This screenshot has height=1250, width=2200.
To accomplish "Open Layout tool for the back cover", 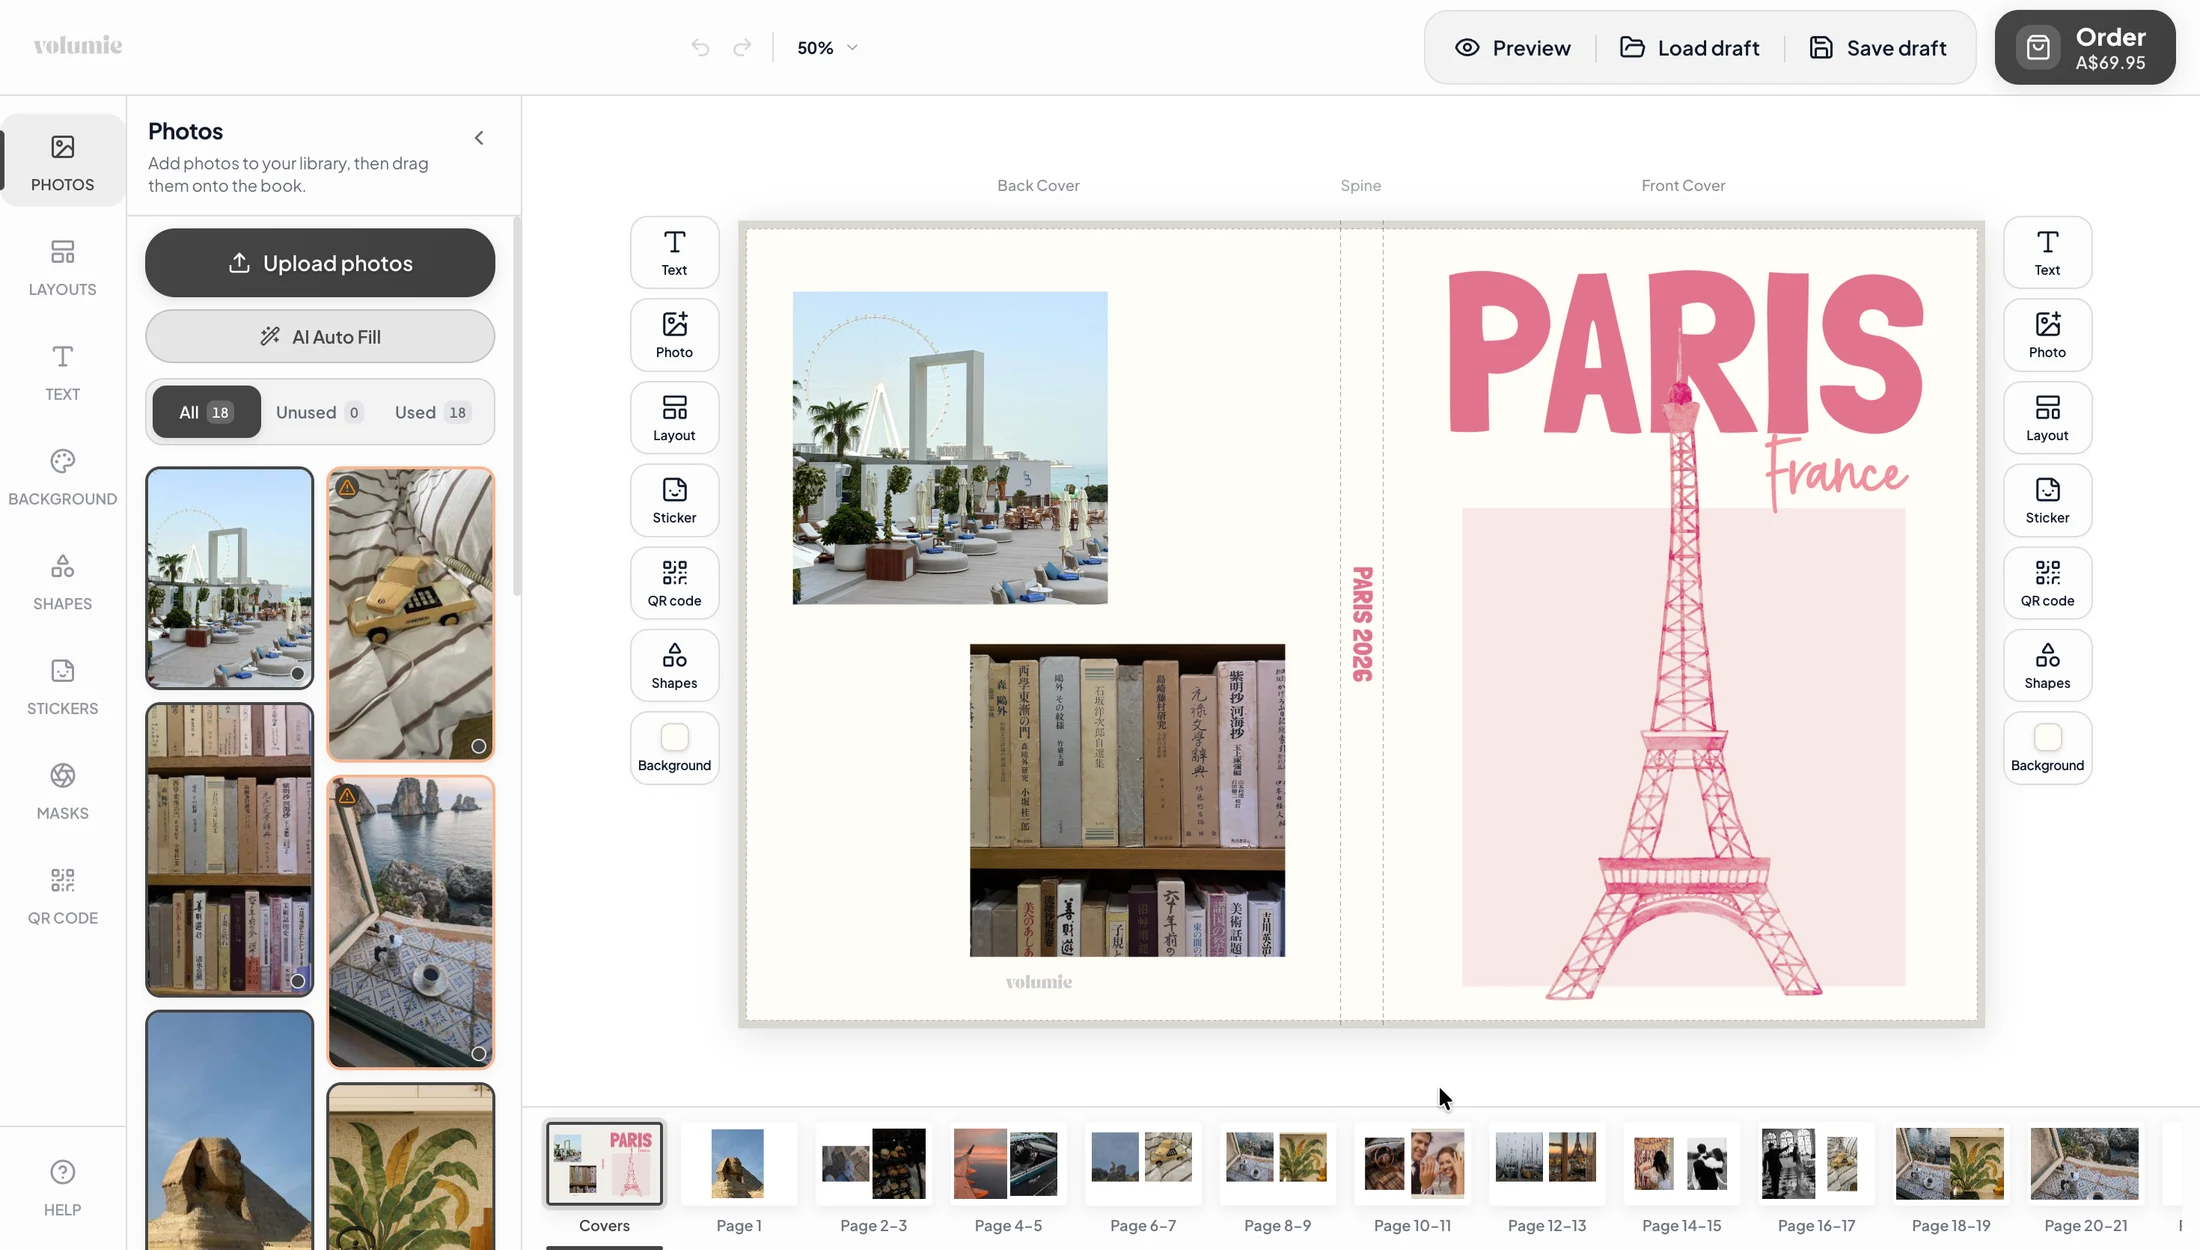I will (674, 418).
